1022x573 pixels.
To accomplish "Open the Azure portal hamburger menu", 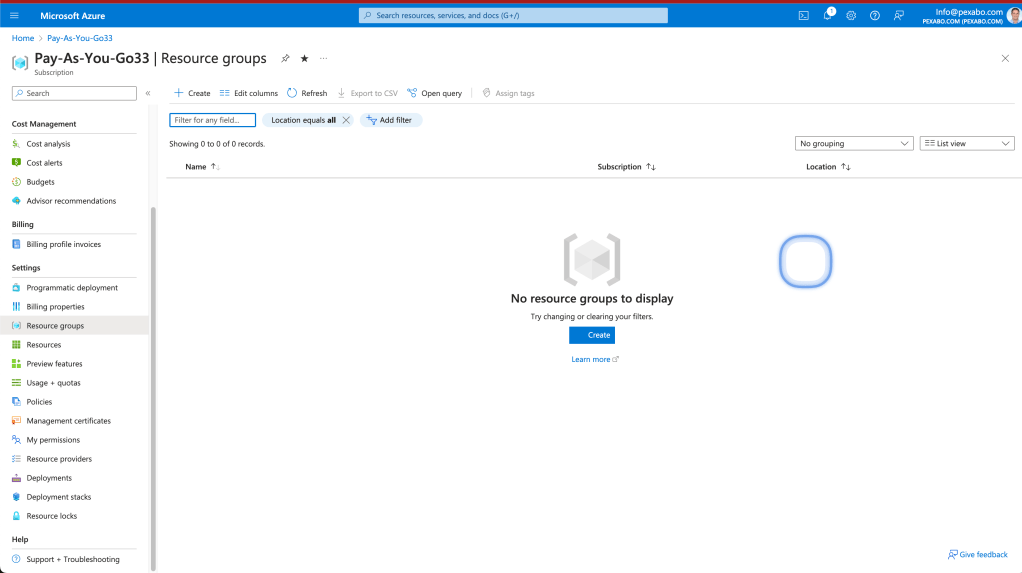I will click(x=14, y=16).
